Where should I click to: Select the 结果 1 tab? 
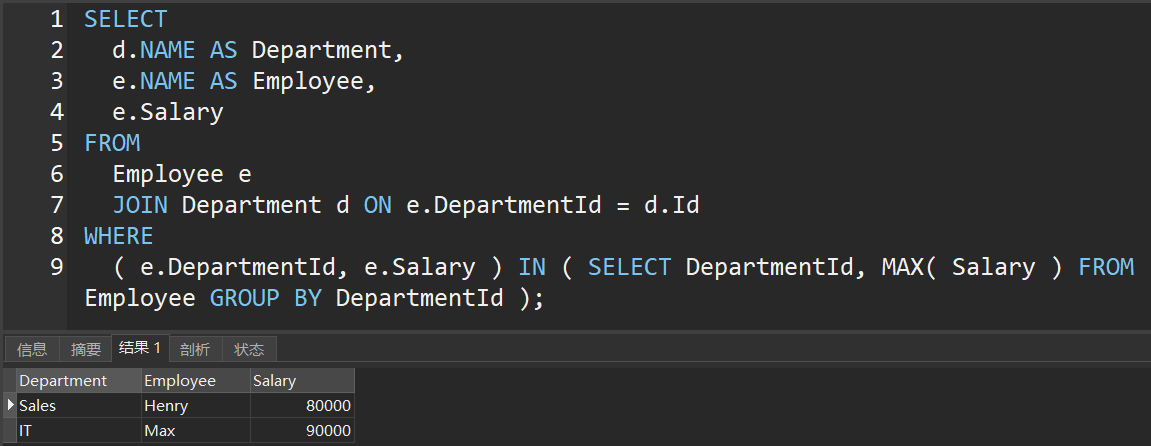[140, 348]
